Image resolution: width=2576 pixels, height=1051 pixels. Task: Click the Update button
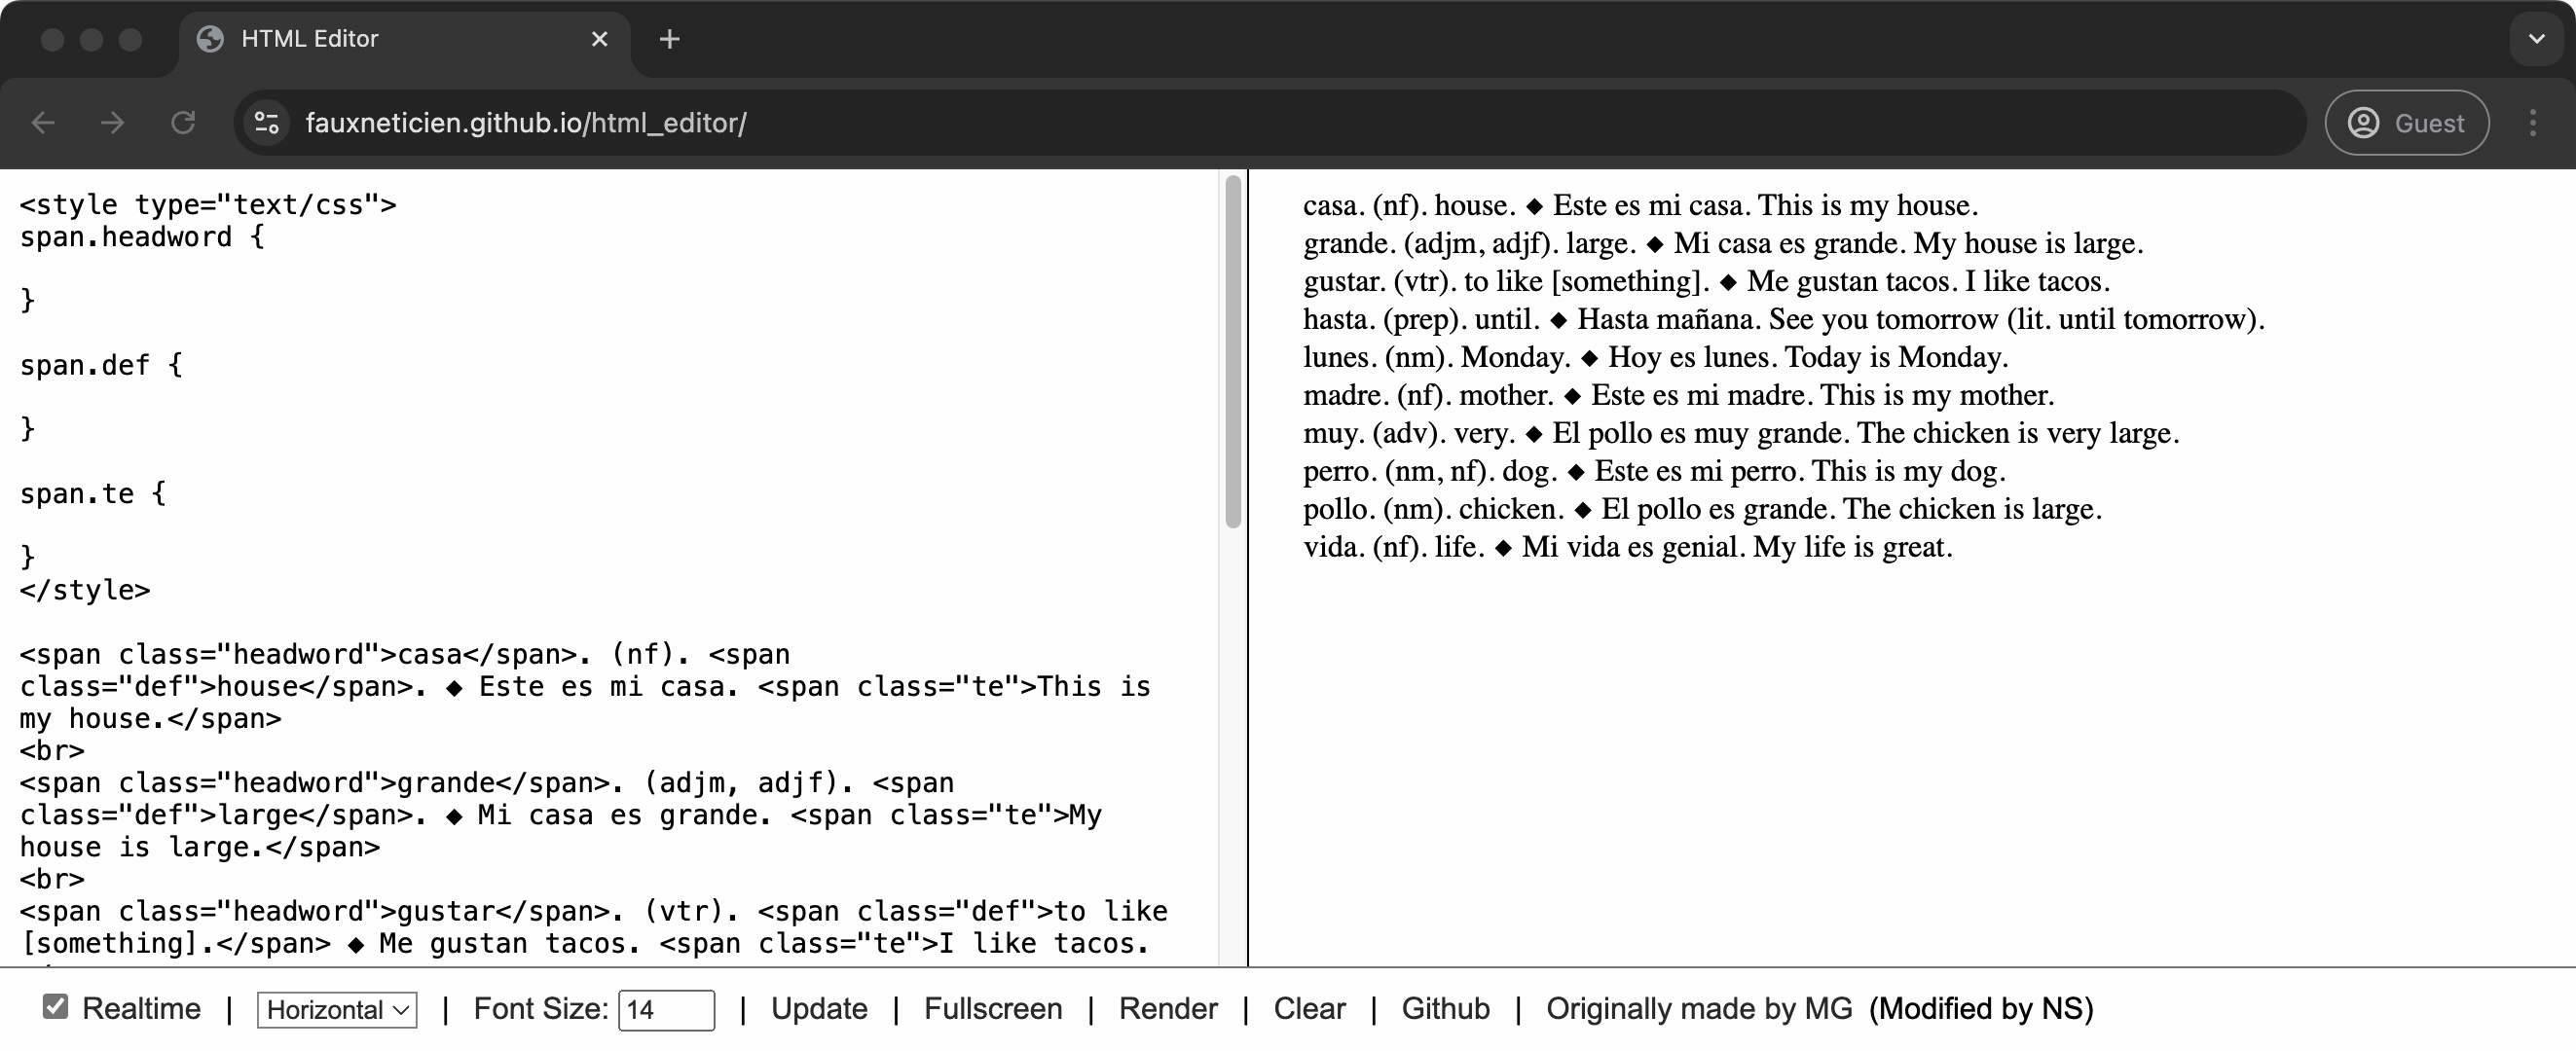point(819,1009)
